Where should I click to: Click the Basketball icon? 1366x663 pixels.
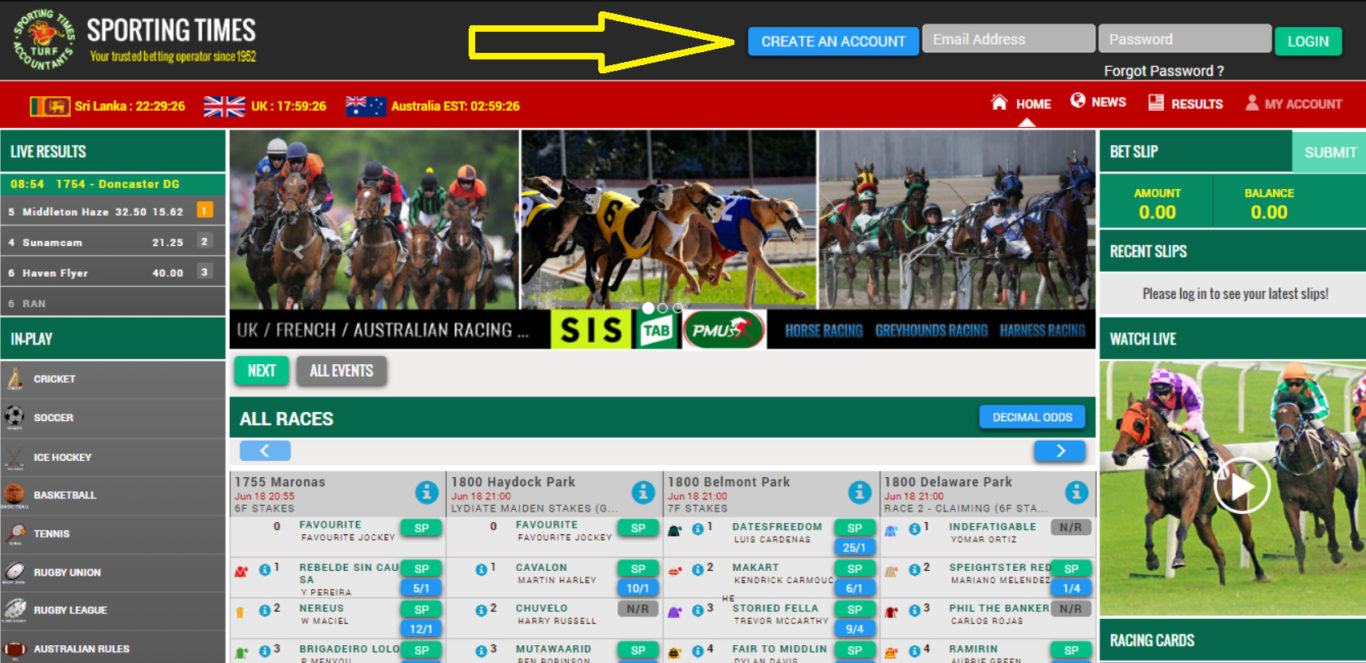[x=14, y=495]
